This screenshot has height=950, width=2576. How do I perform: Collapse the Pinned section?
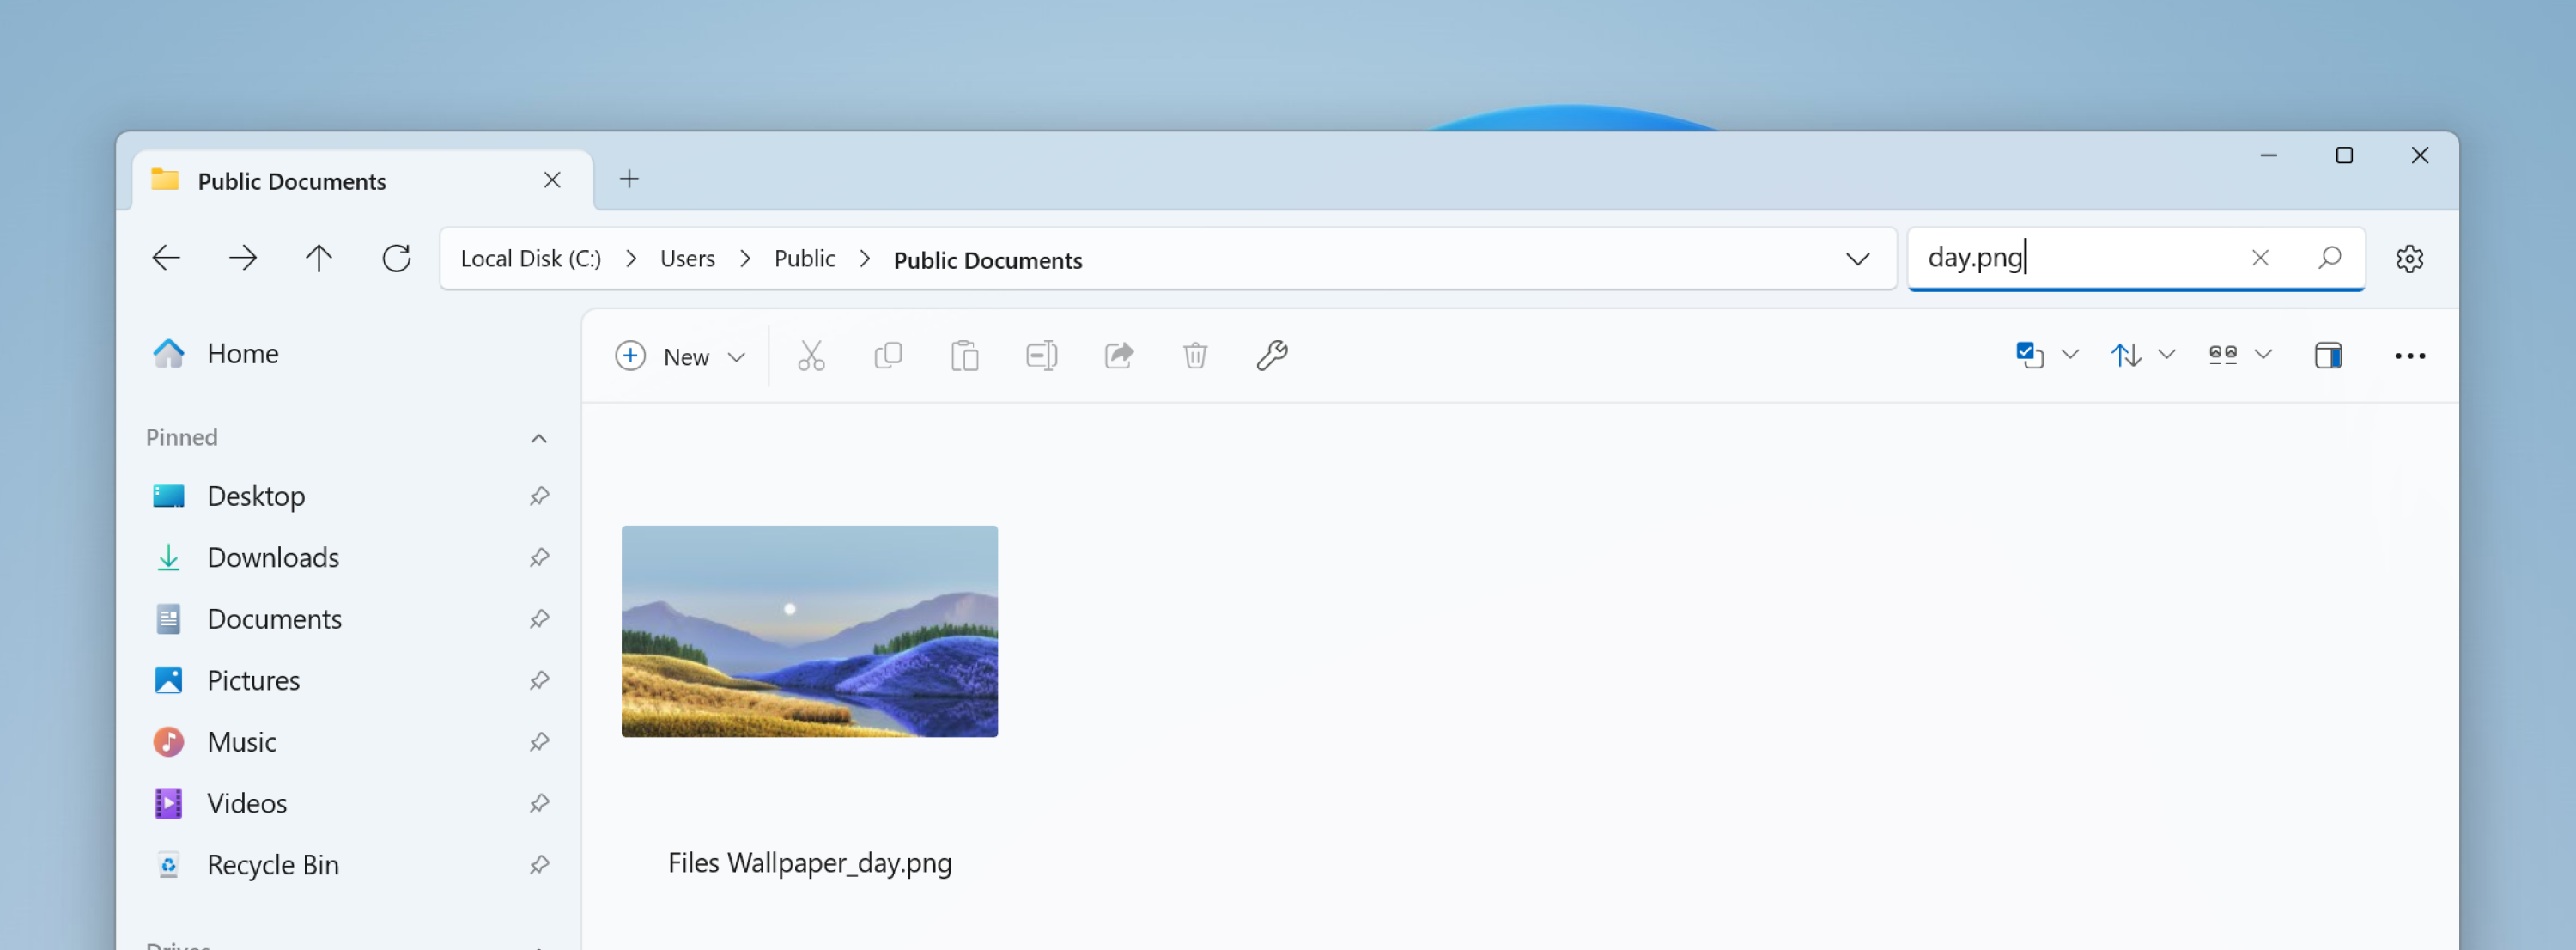click(539, 437)
